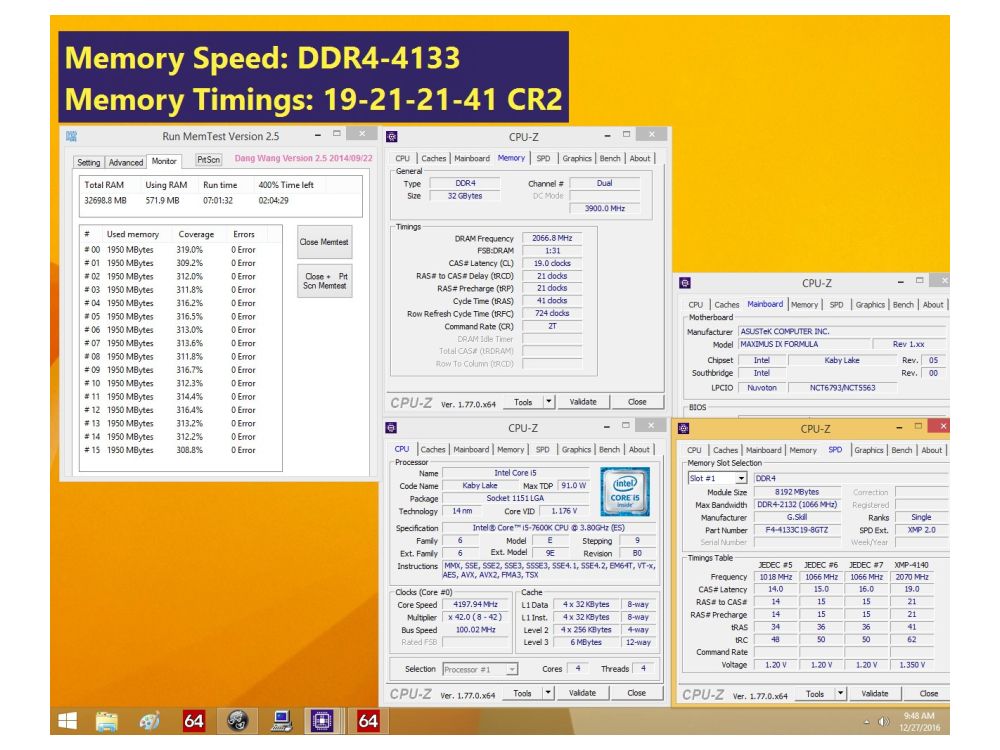This screenshot has height=750, width=1000.
Task: Launch the red 64 MemTest app from taskbar
Action: tap(192, 722)
